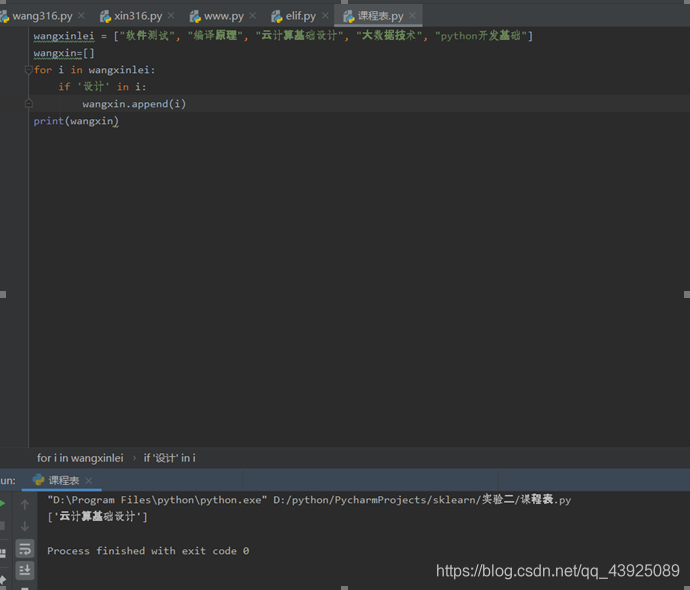Click Python icon on the 课程表 run tab
This screenshot has height=590, width=690.
click(x=38, y=480)
